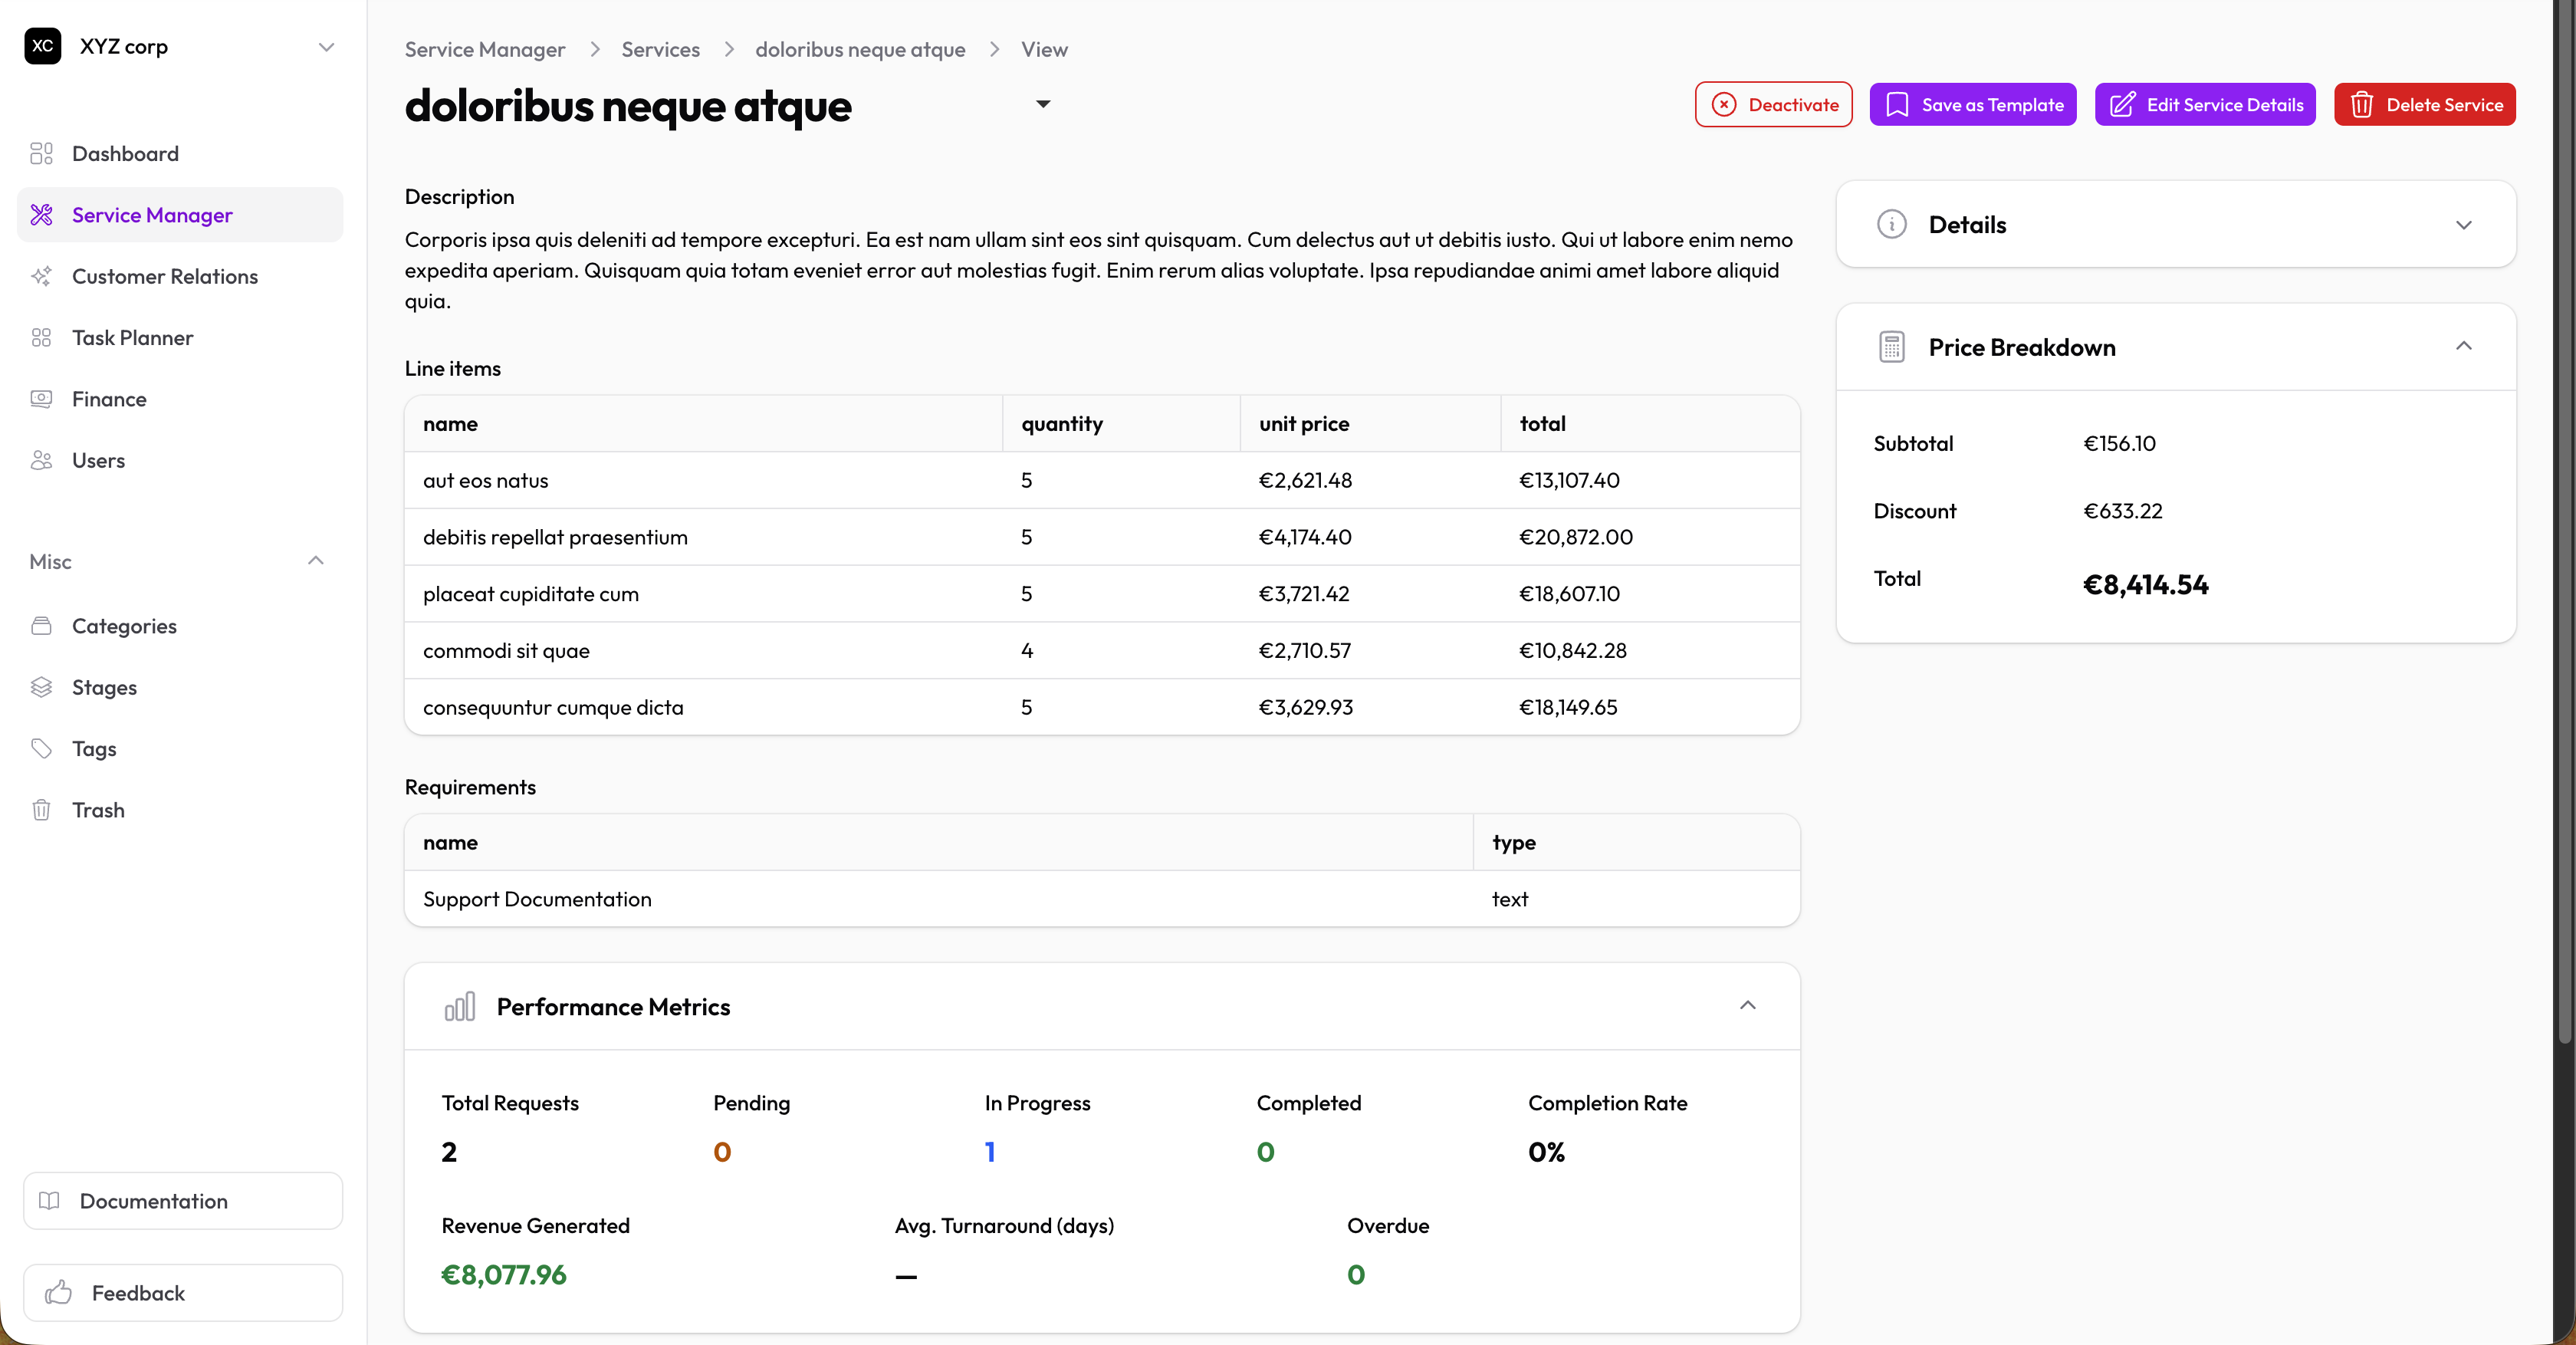
Task: Click the total €13,107.40 cell
Action: point(1569,480)
